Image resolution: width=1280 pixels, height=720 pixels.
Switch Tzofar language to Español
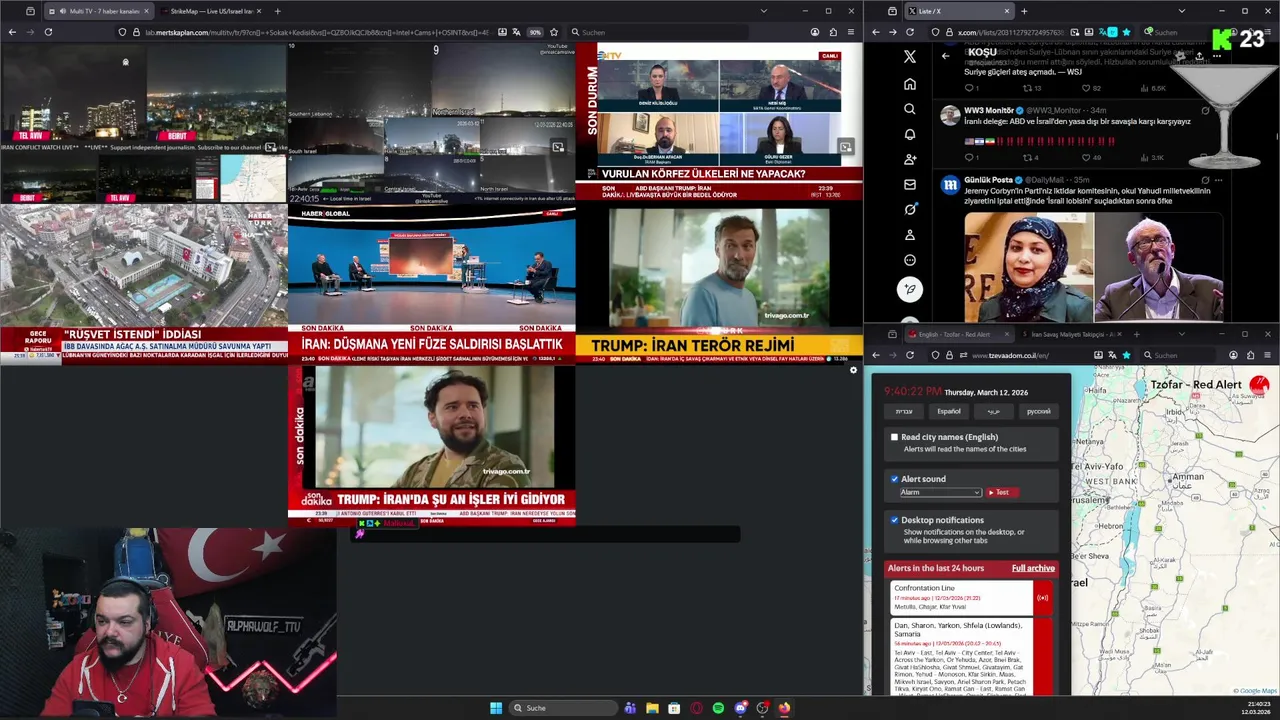click(948, 411)
